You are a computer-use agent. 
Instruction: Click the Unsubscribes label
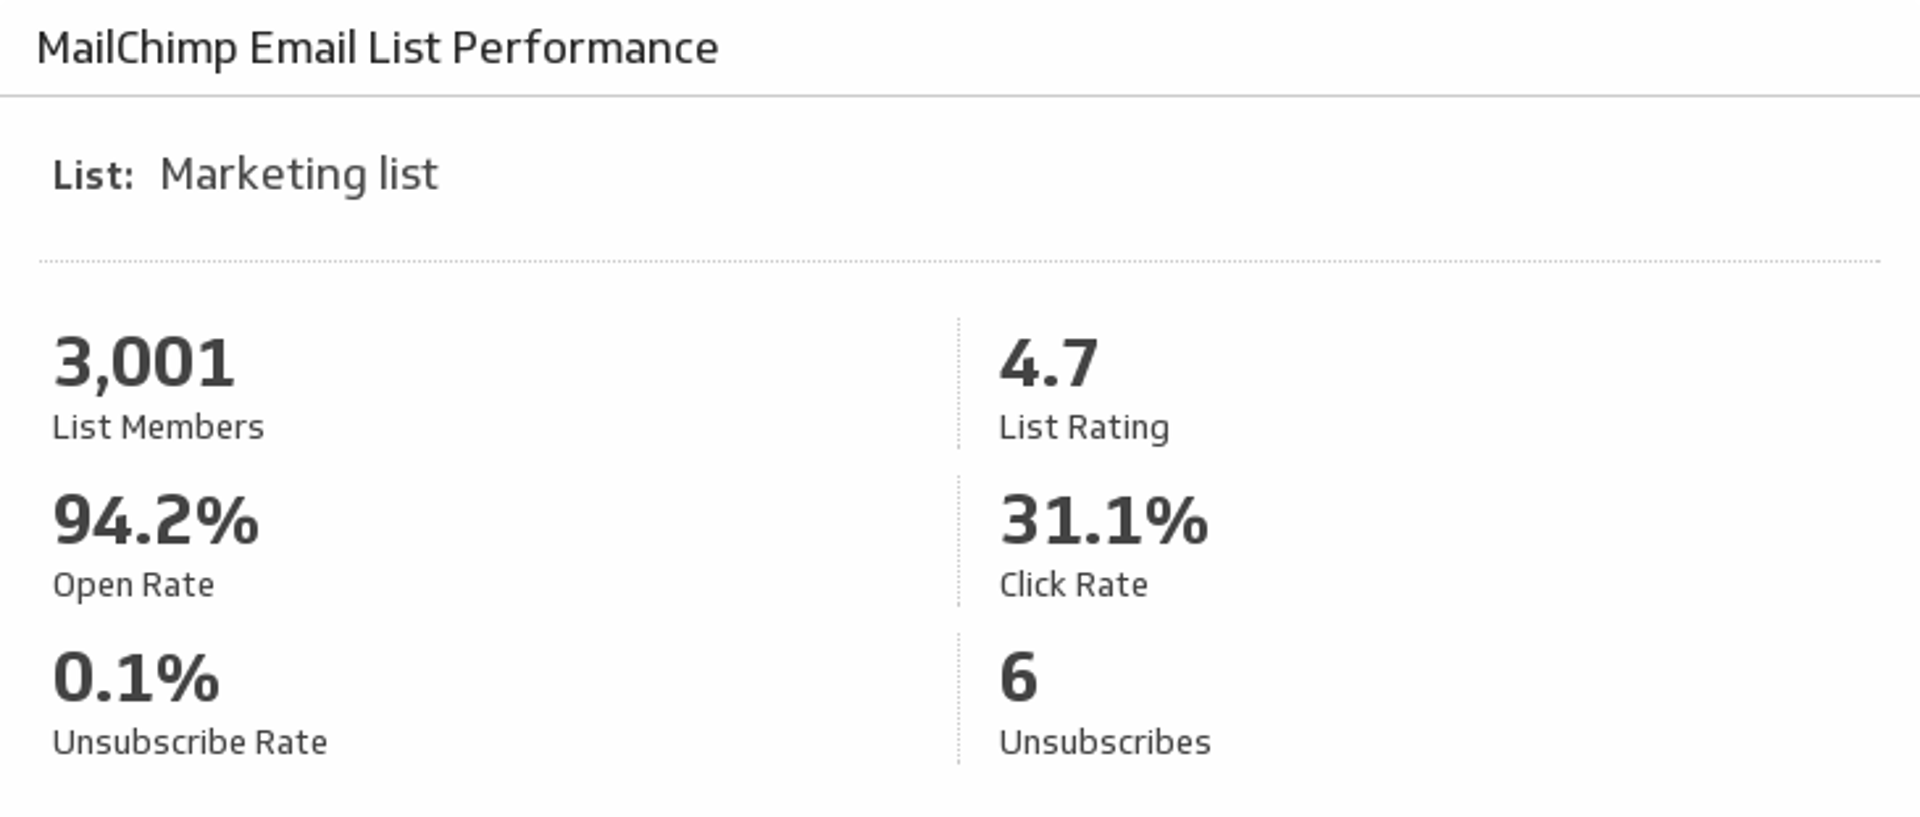coord(1104,742)
